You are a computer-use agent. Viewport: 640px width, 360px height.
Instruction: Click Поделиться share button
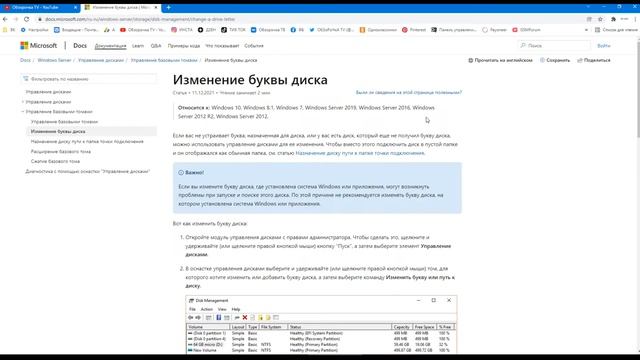coord(593,60)
